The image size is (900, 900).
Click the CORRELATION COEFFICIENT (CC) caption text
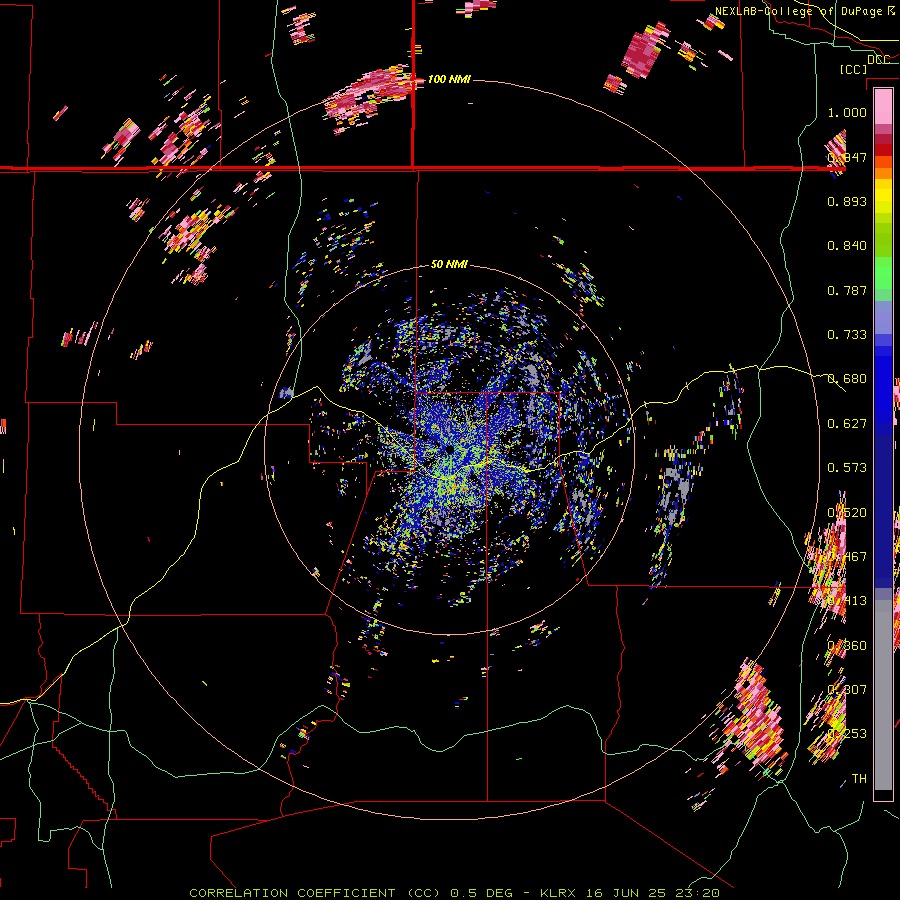pyautogui.click(x=315, y=893)
